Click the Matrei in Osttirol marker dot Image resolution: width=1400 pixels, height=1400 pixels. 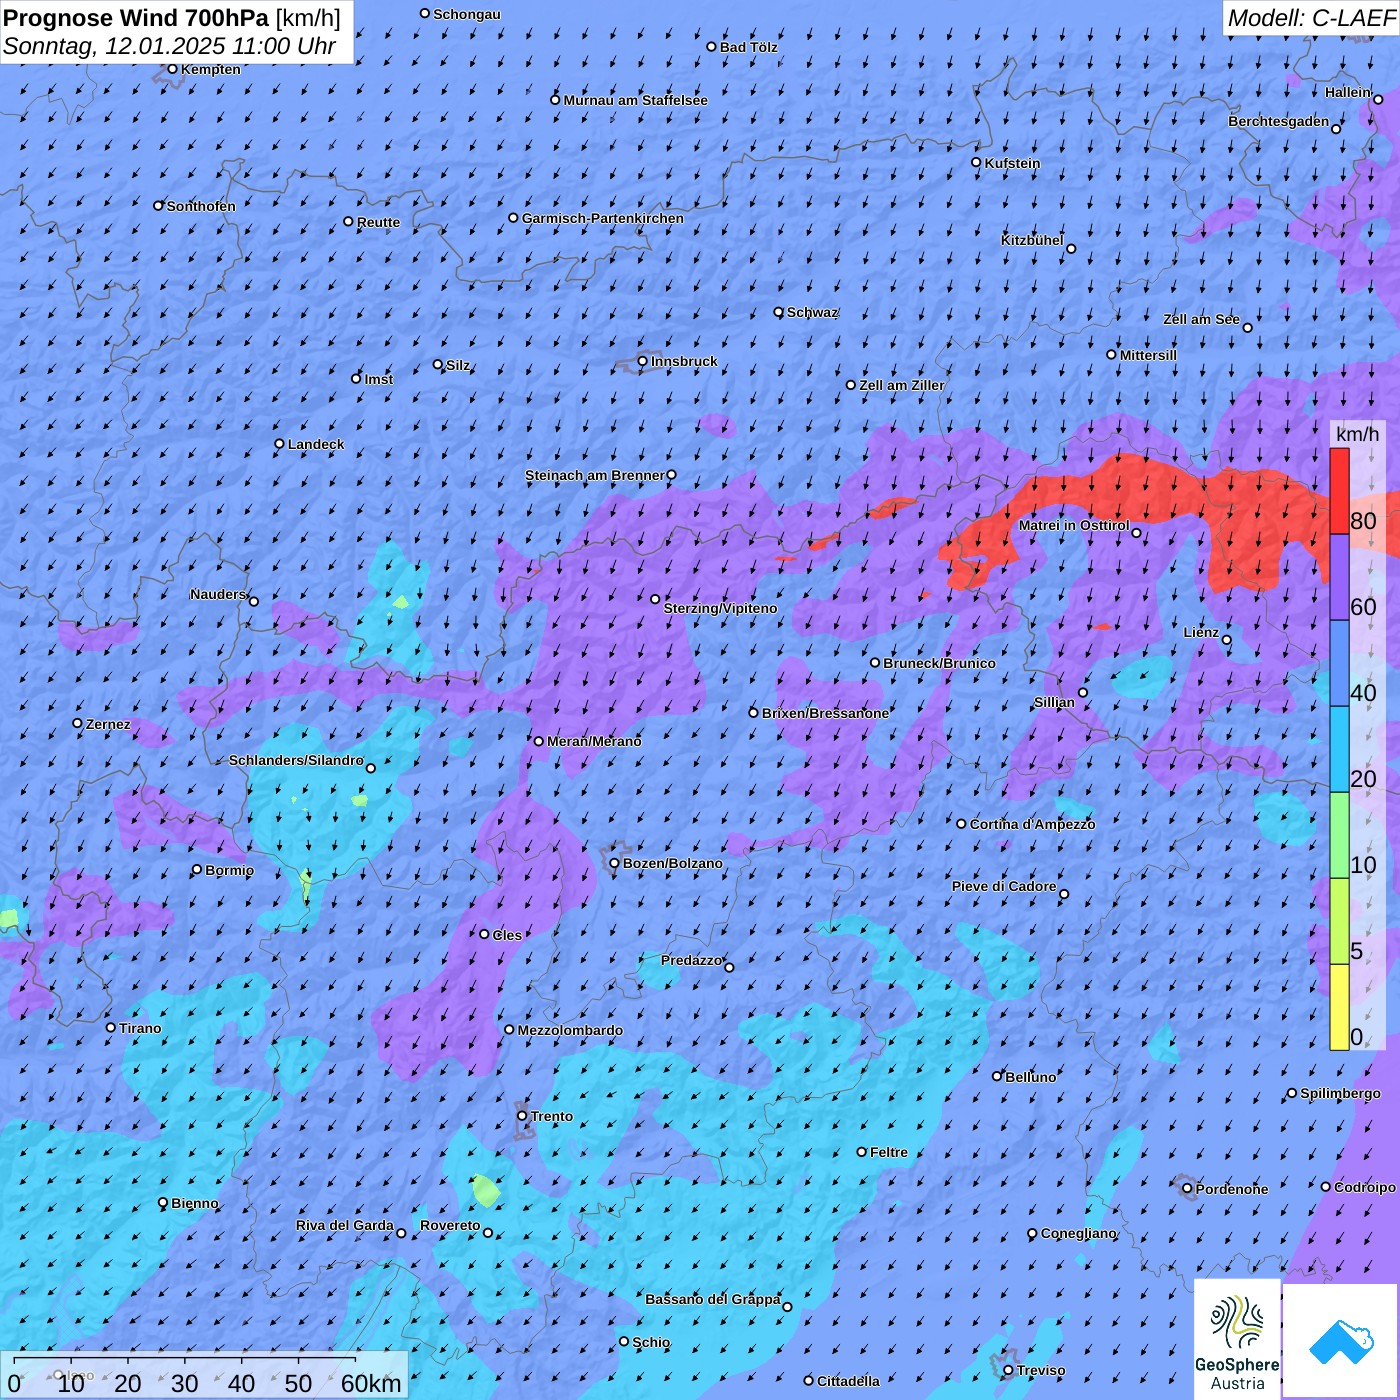[x=1136, y=533]
